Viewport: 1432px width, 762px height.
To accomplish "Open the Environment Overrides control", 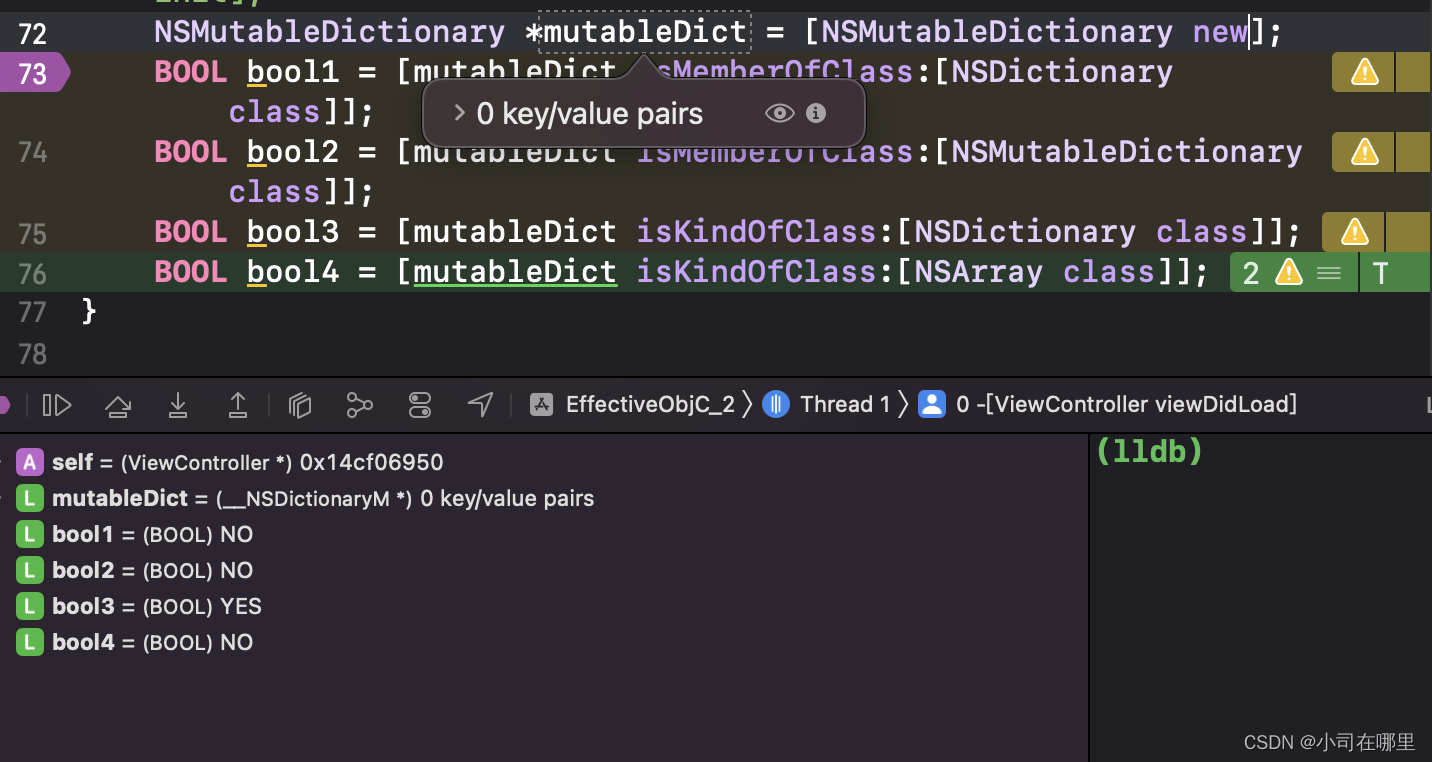I will point(420,405).
